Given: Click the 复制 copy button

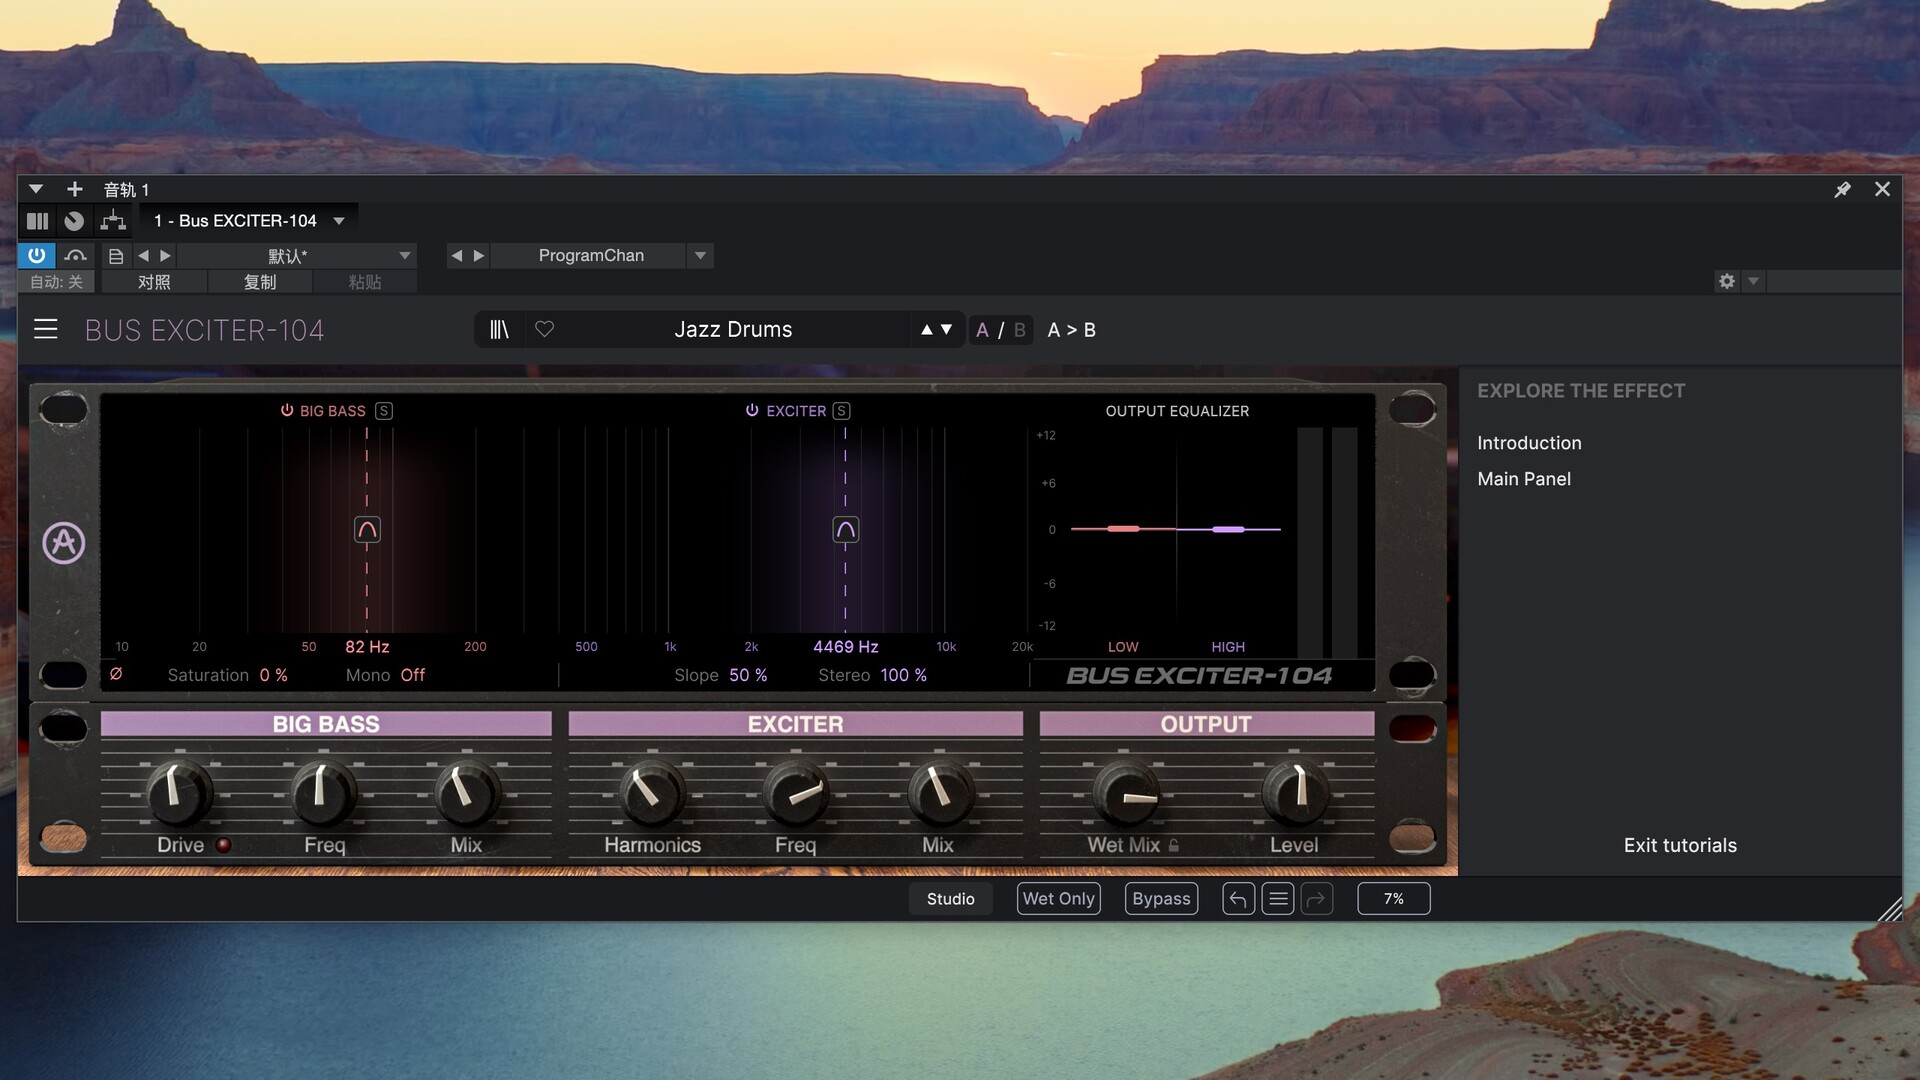Looking at the screenshot, I should click(260, 282).
